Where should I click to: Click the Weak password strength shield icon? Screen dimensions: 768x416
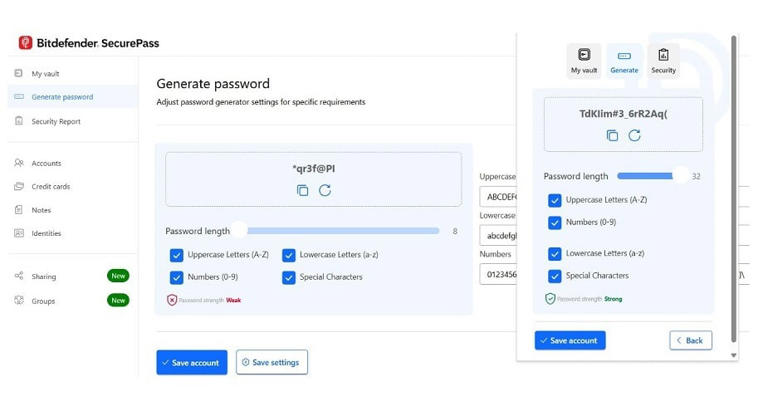click(172, 300)
